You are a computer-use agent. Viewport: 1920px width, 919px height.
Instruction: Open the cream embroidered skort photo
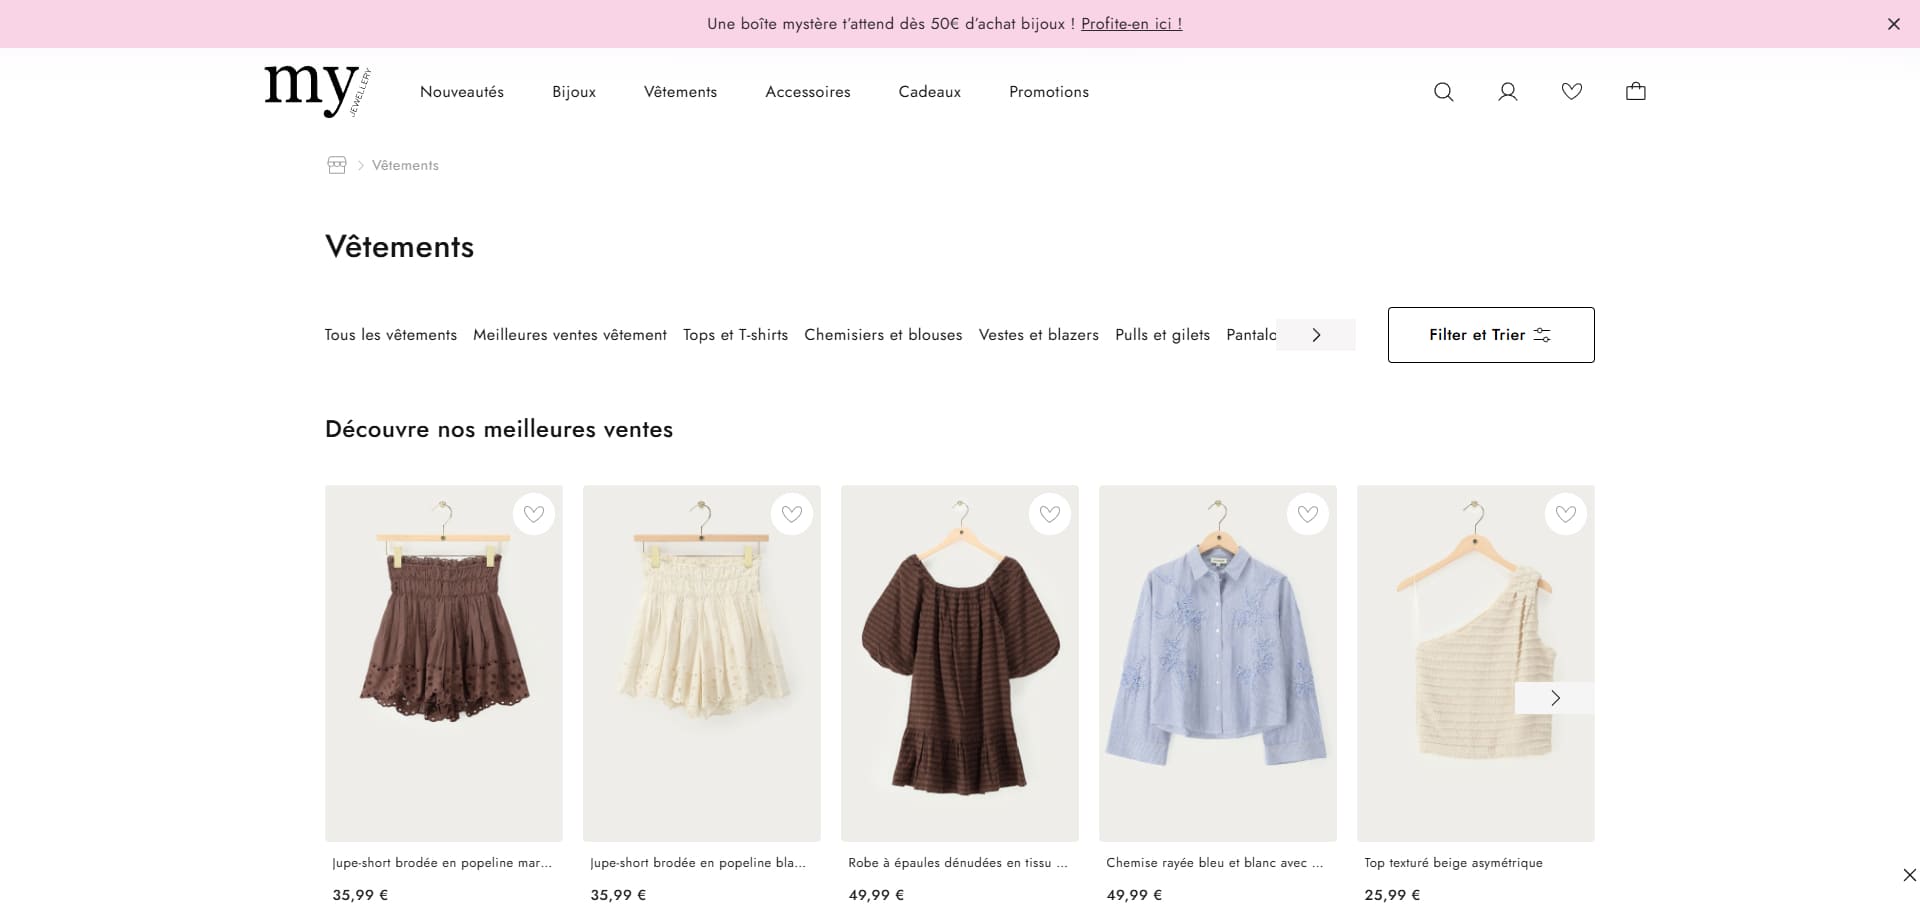pyautogui.click(x=702, y=664)
